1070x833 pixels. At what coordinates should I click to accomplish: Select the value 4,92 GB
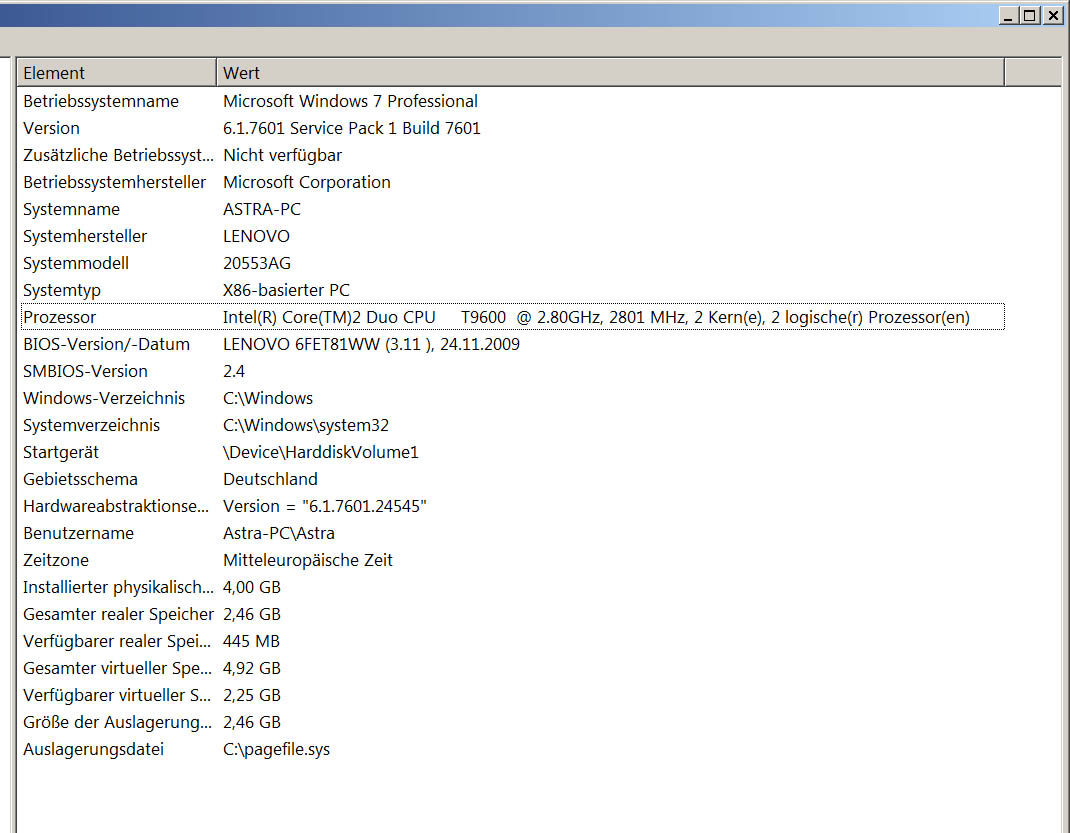pos(252,669)
